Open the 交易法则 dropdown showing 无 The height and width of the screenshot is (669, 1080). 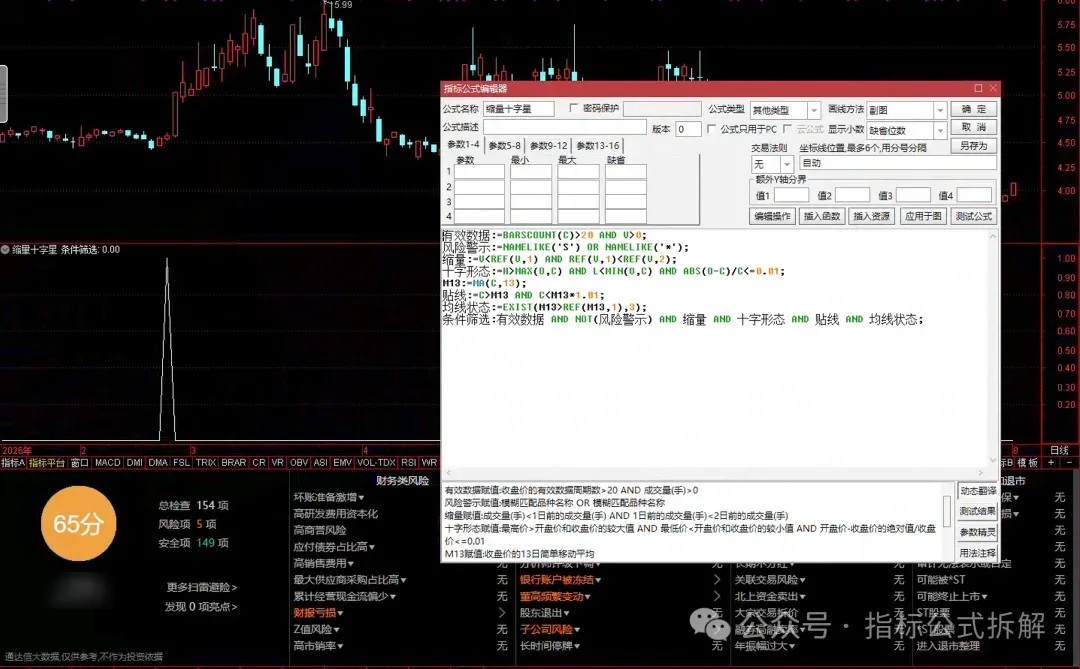pyautogui.click(x=787, y=164)
